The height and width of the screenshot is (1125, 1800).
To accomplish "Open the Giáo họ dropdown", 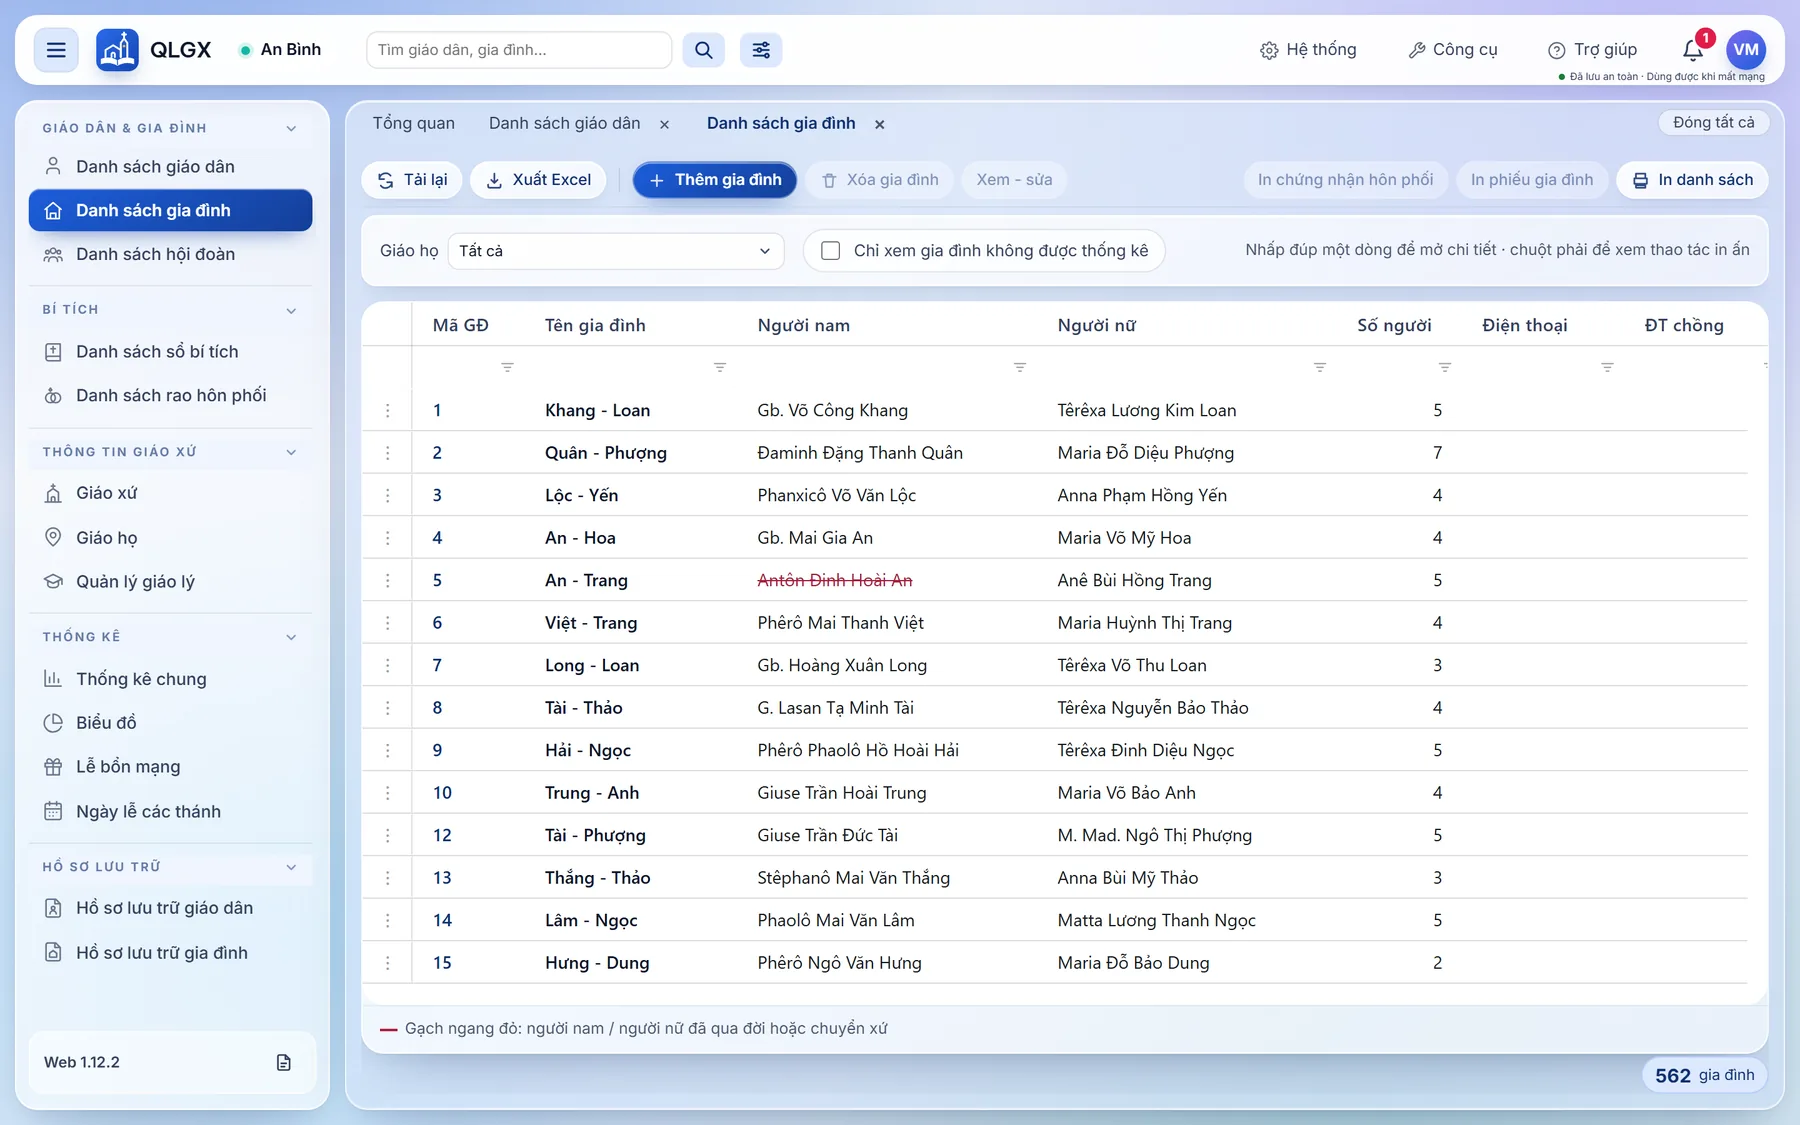I will pyautogui.click(x=616, y=251).
